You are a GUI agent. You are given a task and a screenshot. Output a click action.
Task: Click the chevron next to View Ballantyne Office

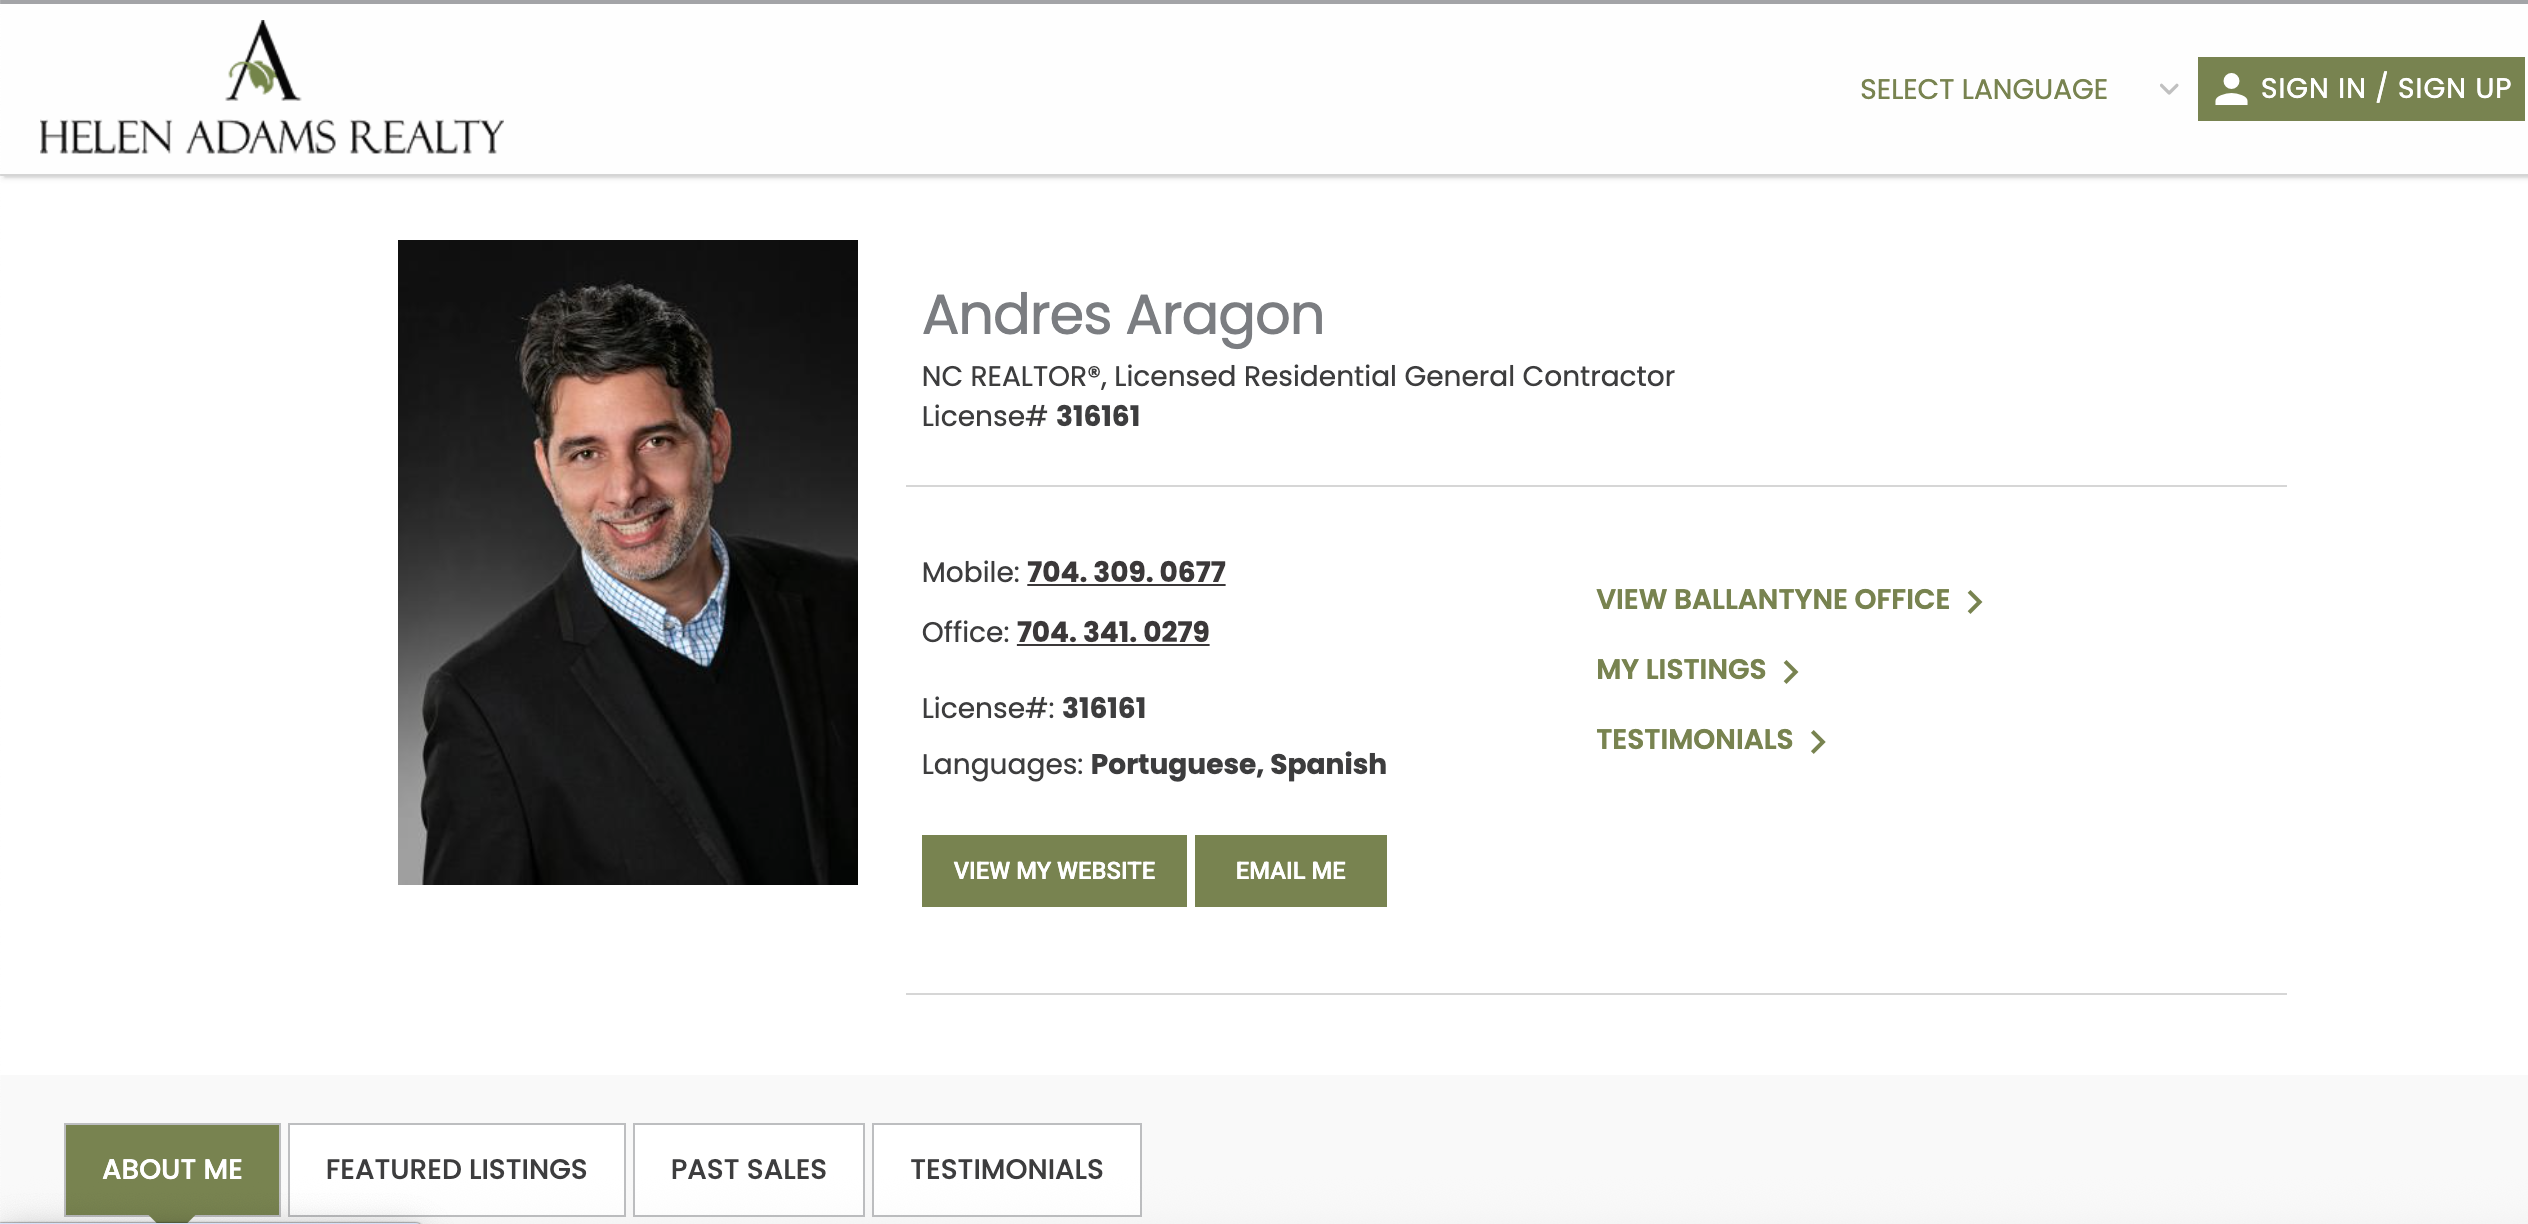click(x=1975, y=601)
